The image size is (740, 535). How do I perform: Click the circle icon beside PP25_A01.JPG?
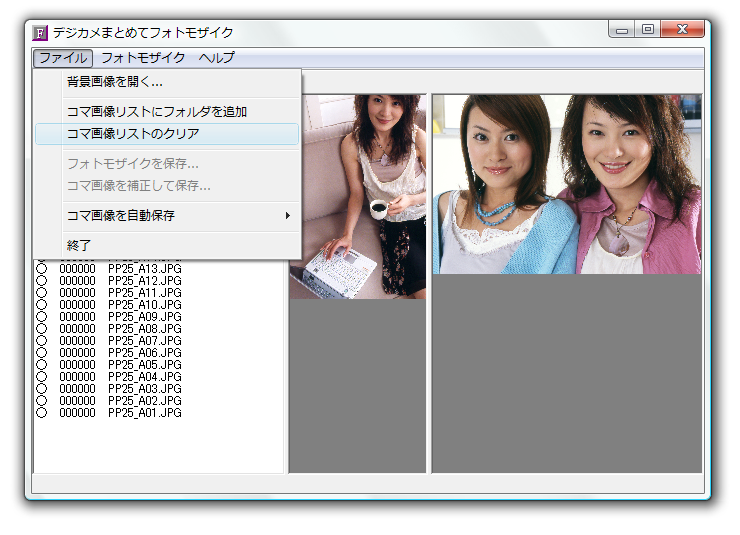[42, 413]
